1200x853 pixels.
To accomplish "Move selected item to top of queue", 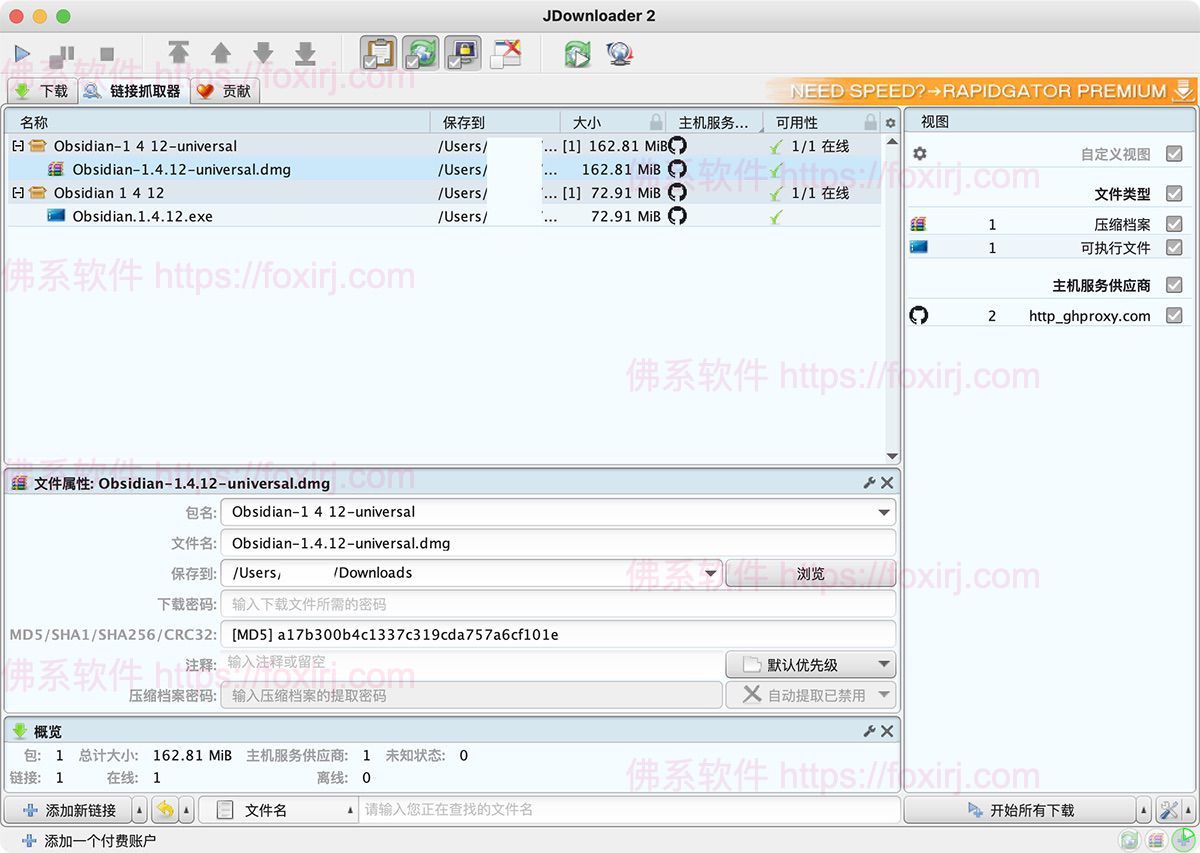I will pyautogui.click(x=180, y=54).
